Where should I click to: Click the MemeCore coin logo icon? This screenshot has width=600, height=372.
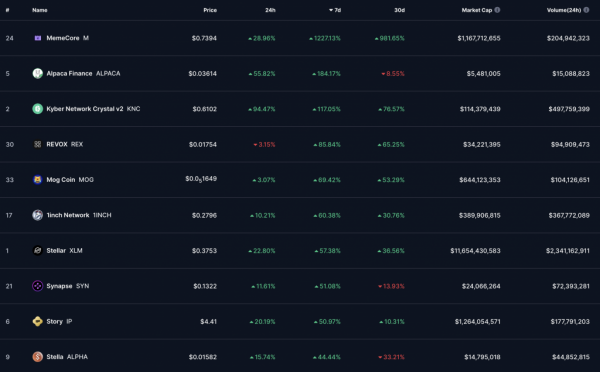pyautogui.click(x=38, y=38)
